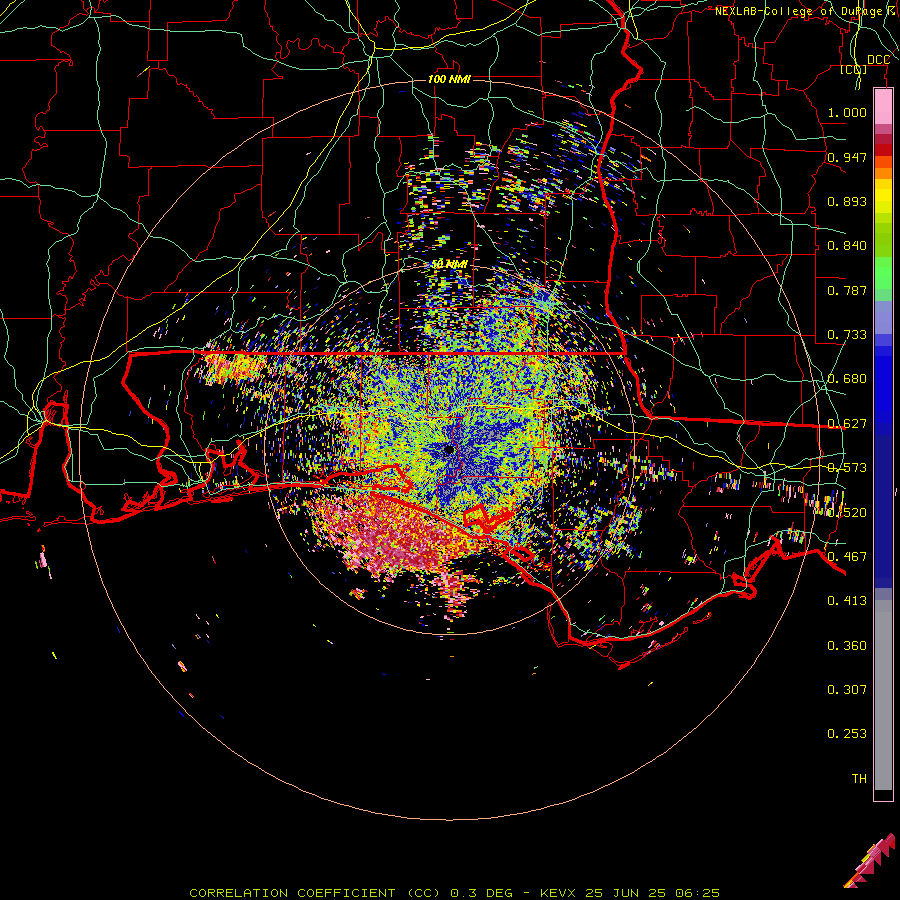
Task: Select the 0.680 color scale value
Action: 847,379
